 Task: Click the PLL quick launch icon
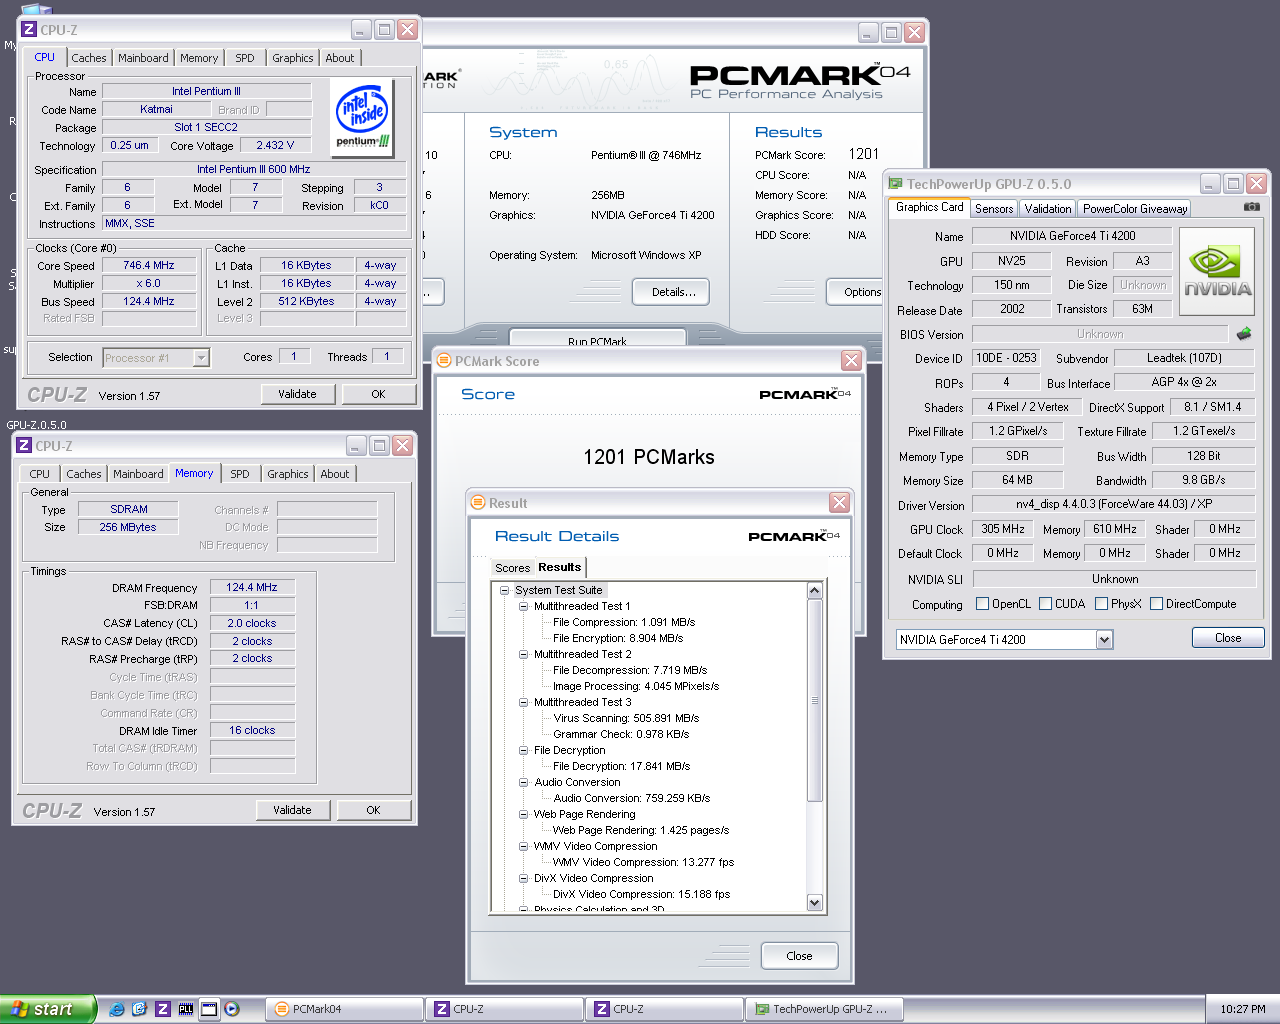pos(186,1009)
